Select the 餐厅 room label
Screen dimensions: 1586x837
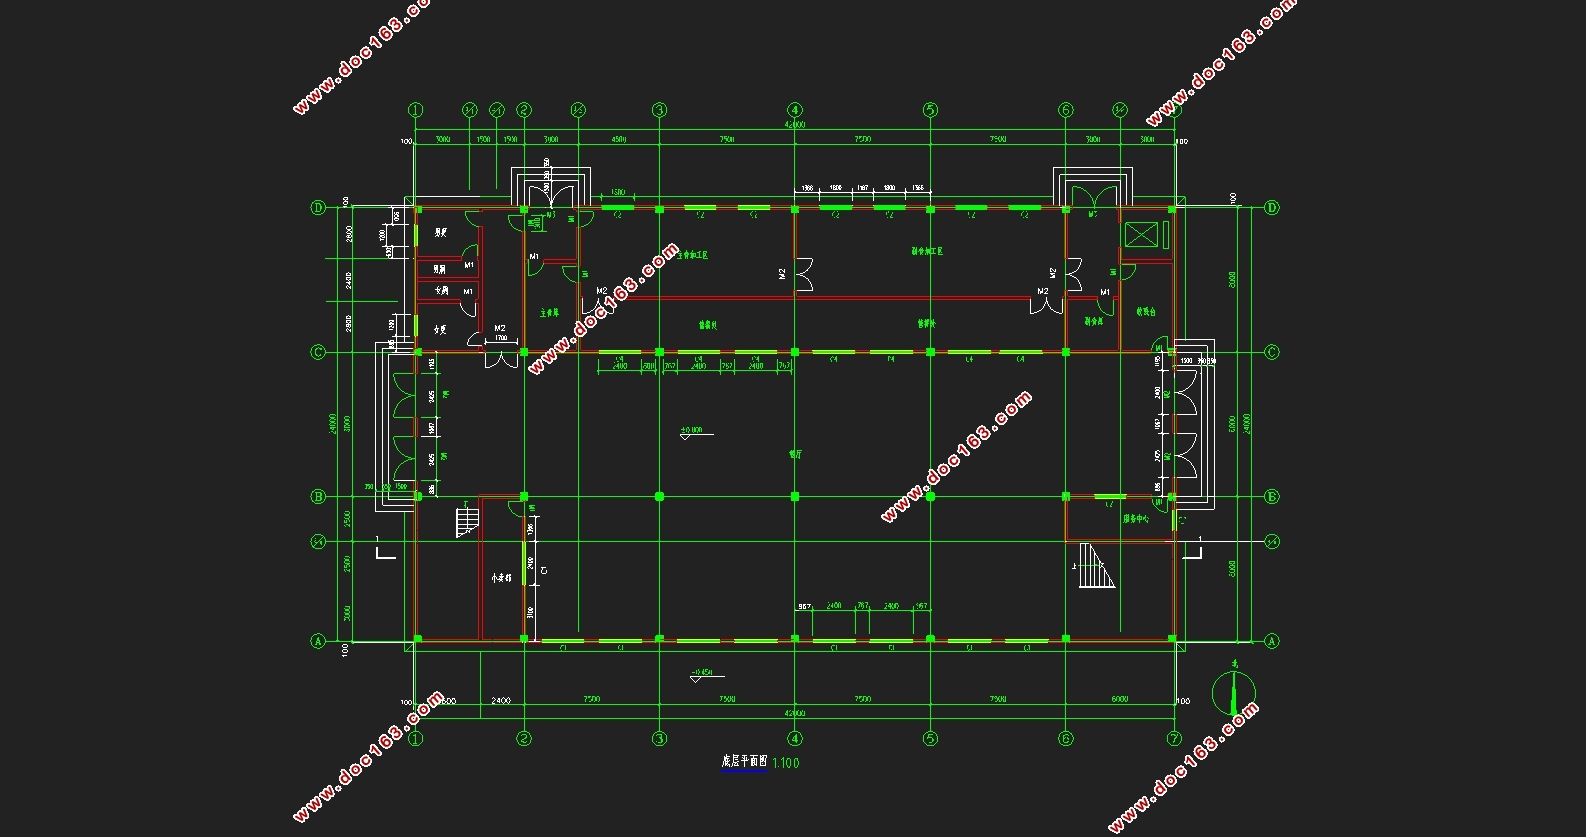(795, 454)
